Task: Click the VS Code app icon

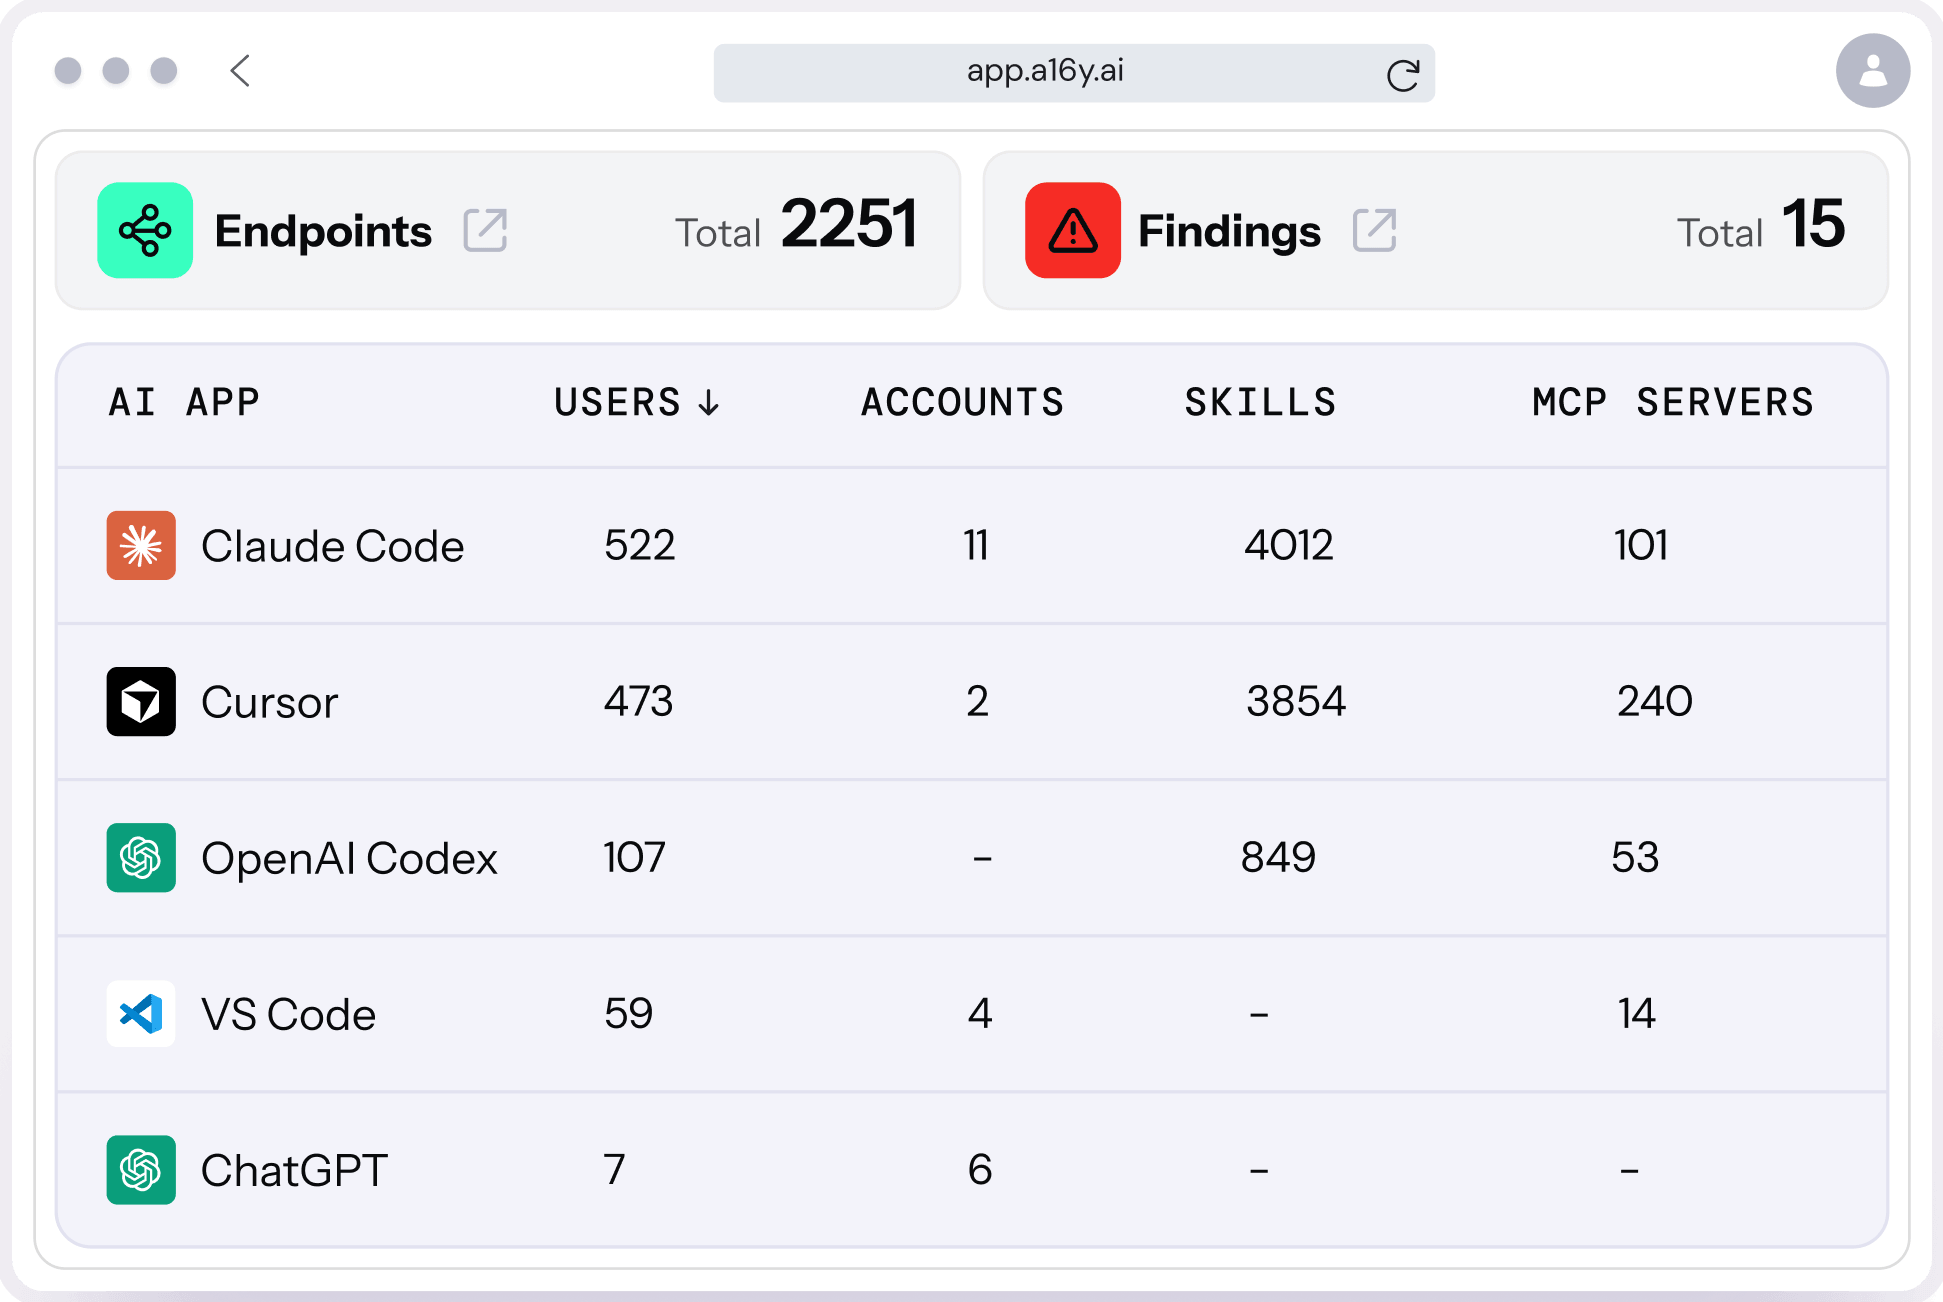Action: pyautogui.click(x=141, y=1014)
